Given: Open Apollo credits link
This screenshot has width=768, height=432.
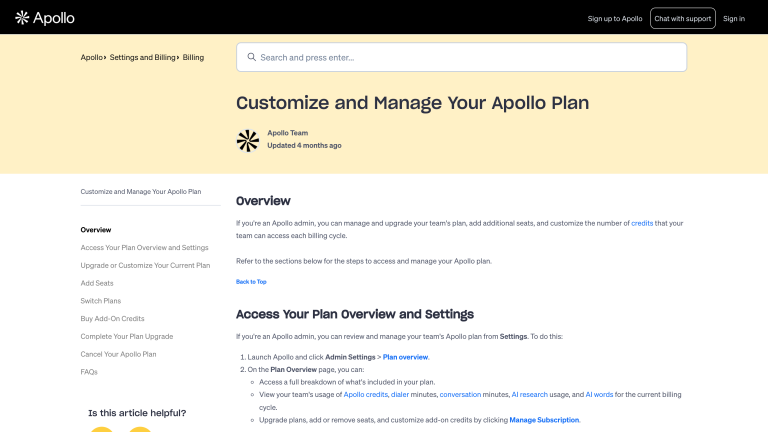Looking at the screenshot, I should coord(365,394).
